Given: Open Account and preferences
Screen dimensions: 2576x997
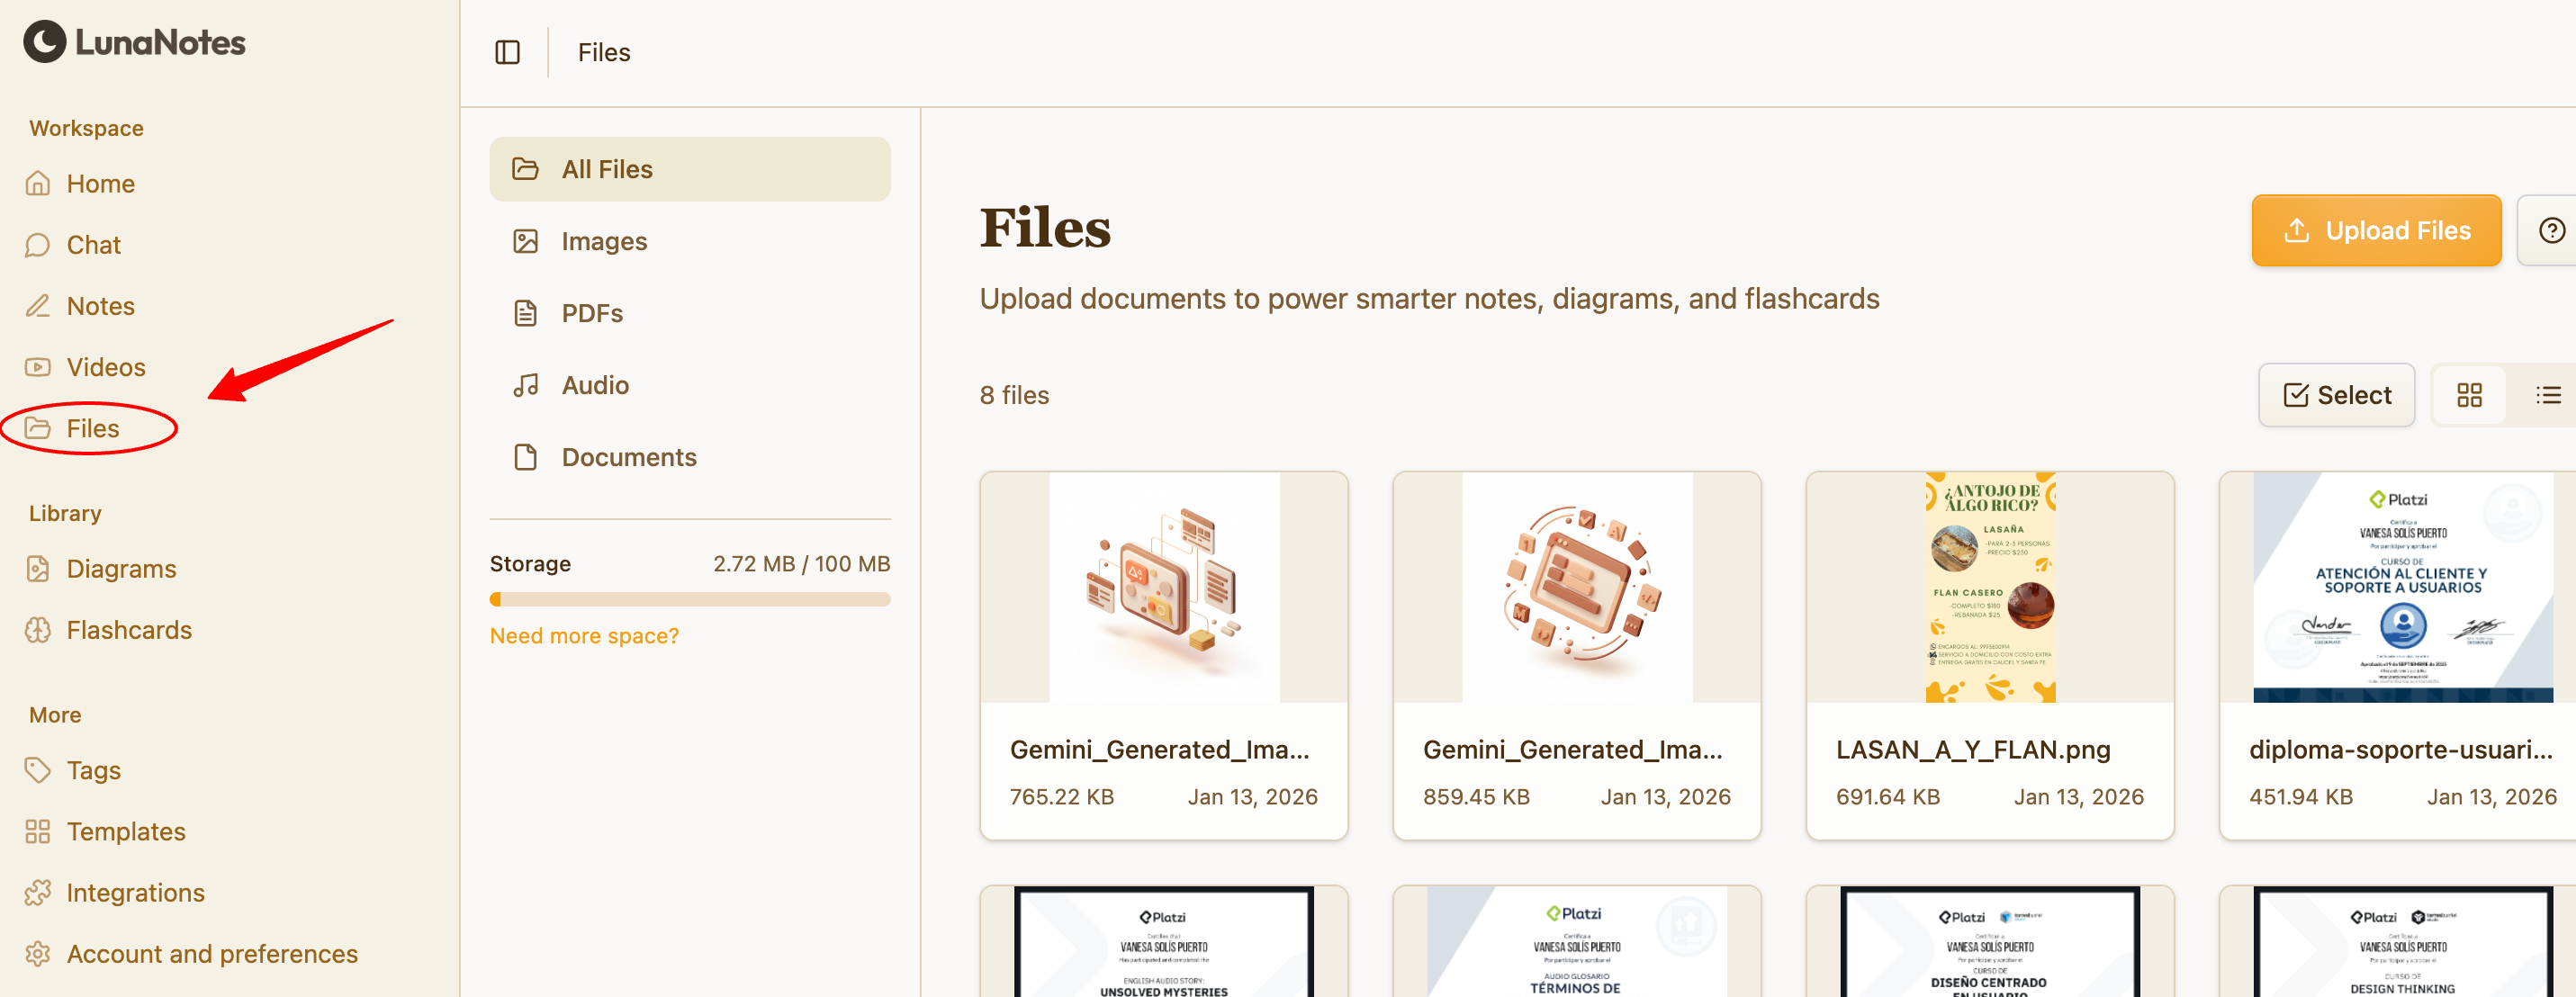Looking at the screenshot, I should click(x=211, y=953).
